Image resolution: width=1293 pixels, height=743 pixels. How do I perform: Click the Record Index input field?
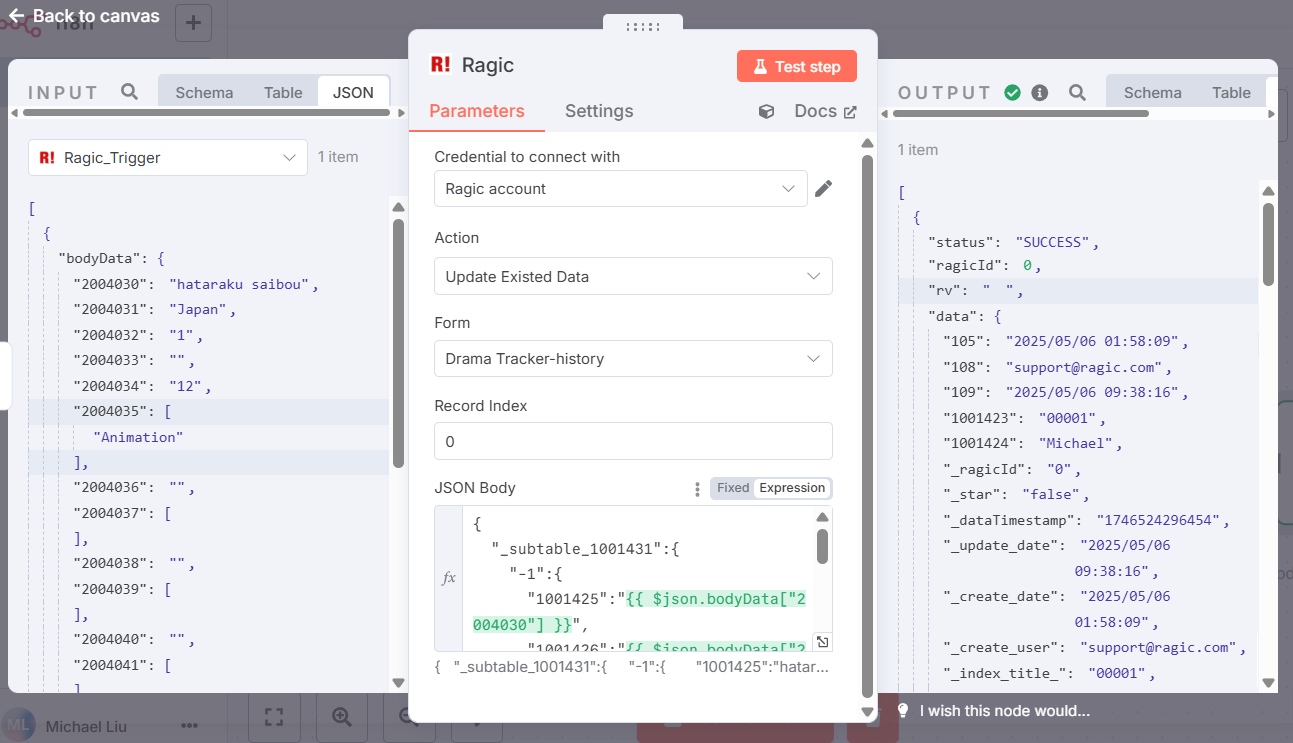pos(633,441)
